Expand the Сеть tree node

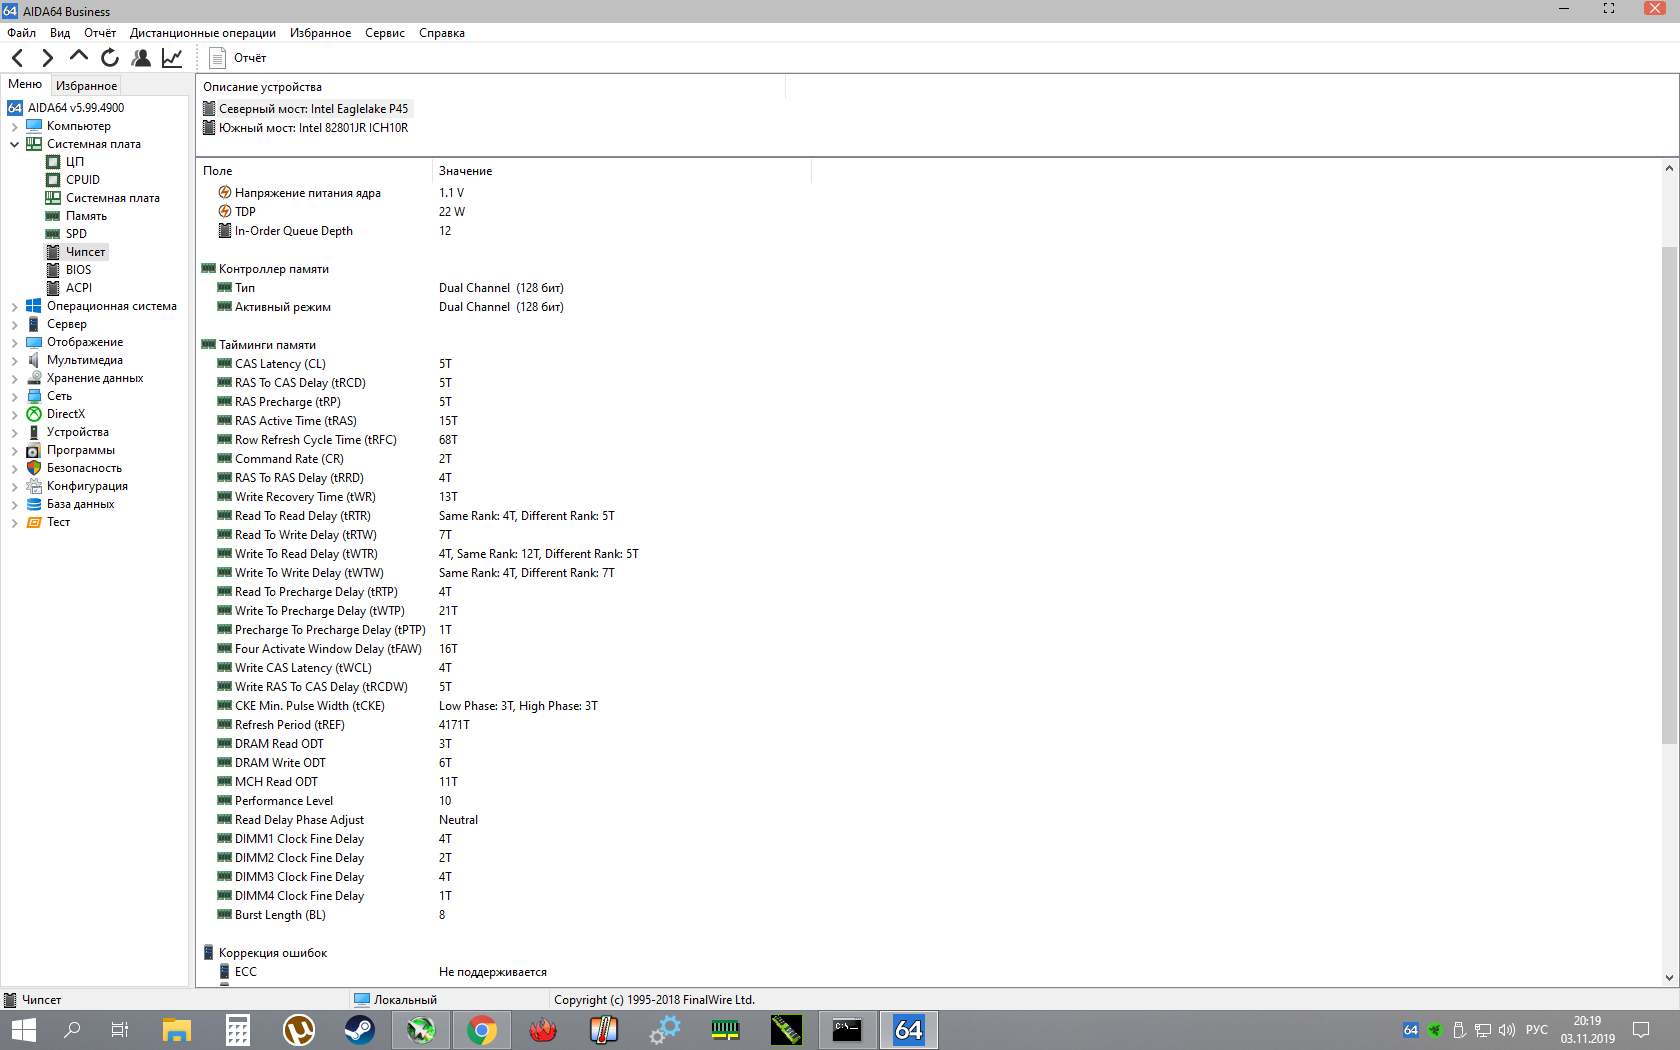(x=14, y=396)
